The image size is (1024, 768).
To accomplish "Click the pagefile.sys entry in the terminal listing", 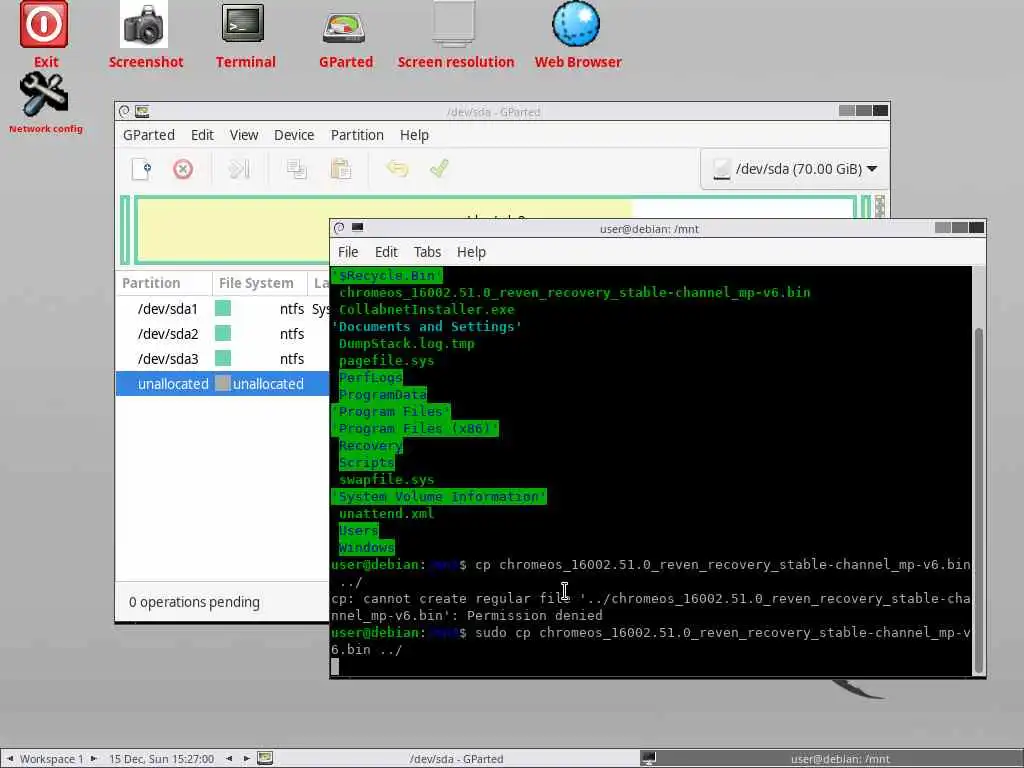I will [386, 360].
